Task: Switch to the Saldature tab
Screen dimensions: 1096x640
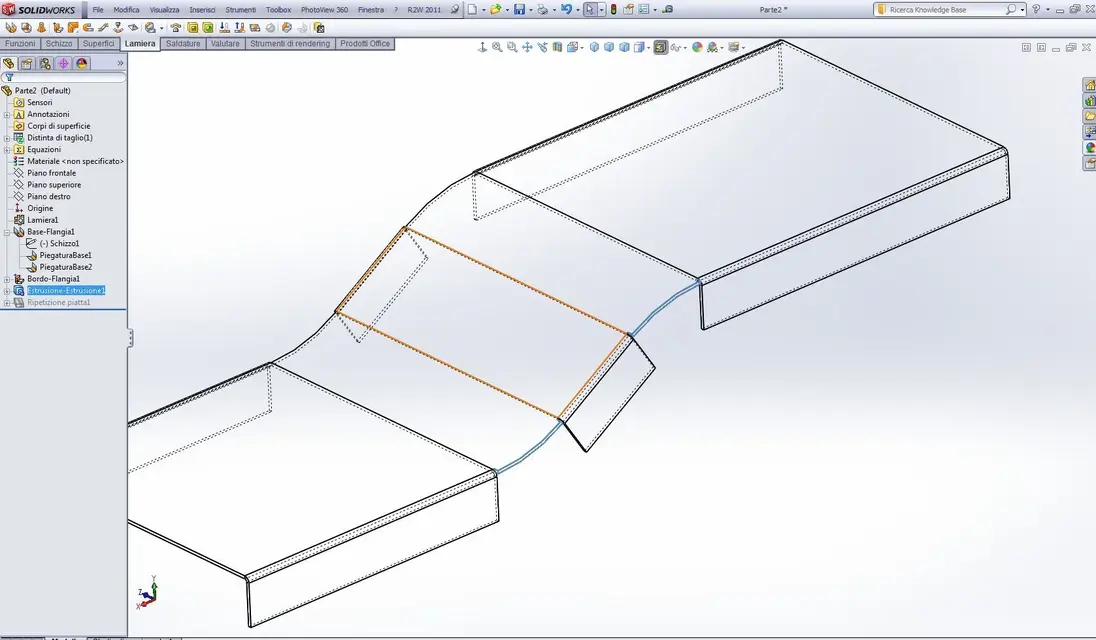Action: pos(183,43)
